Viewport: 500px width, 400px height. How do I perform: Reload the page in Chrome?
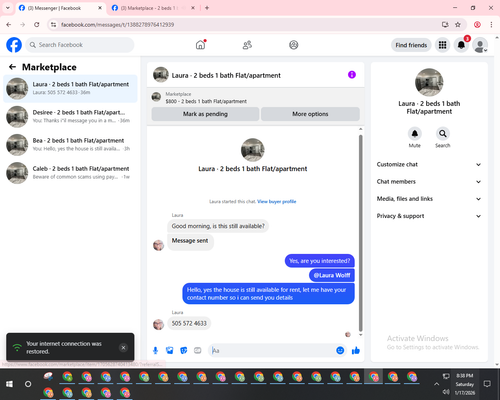(37, 24)
